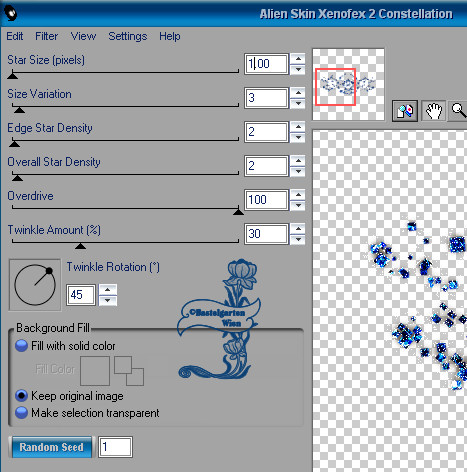
Task: Select the hand pan tool
Action: (x=434, y=111)
